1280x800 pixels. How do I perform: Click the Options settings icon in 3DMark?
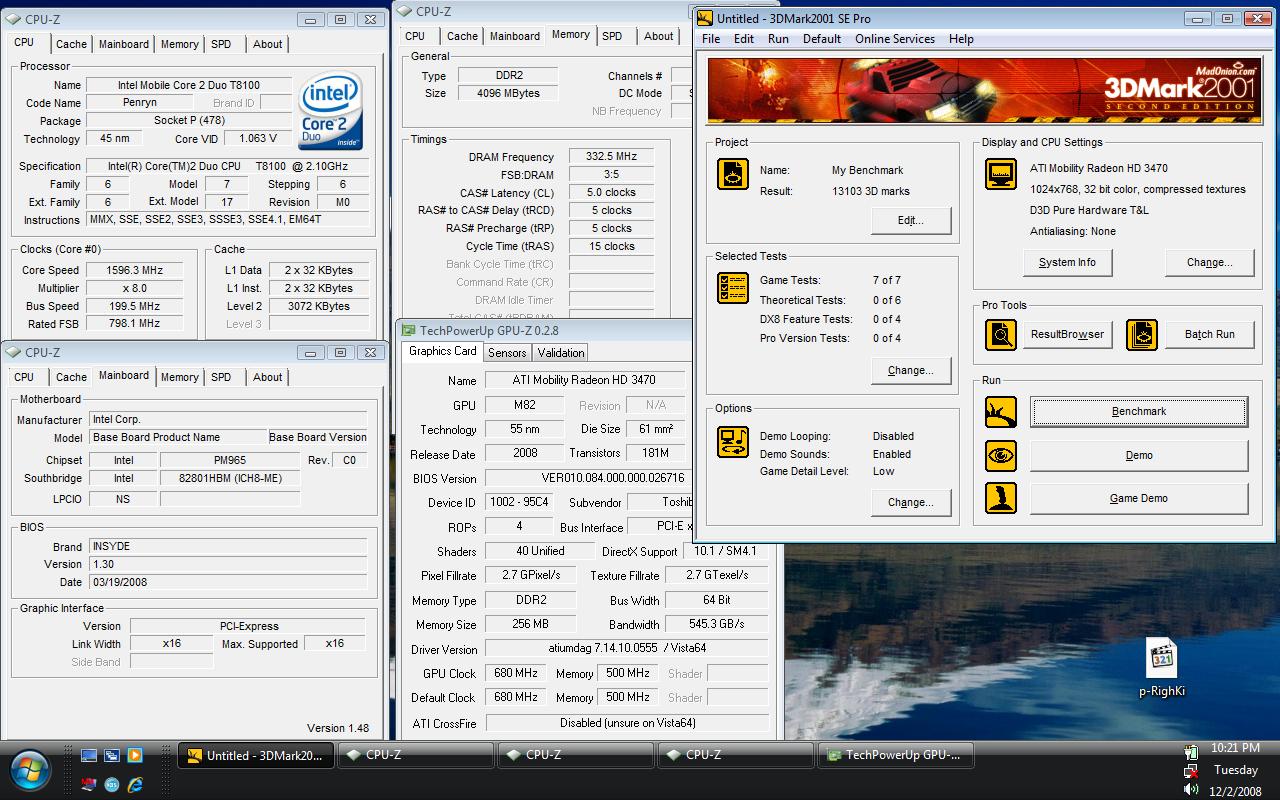(733, 441)
